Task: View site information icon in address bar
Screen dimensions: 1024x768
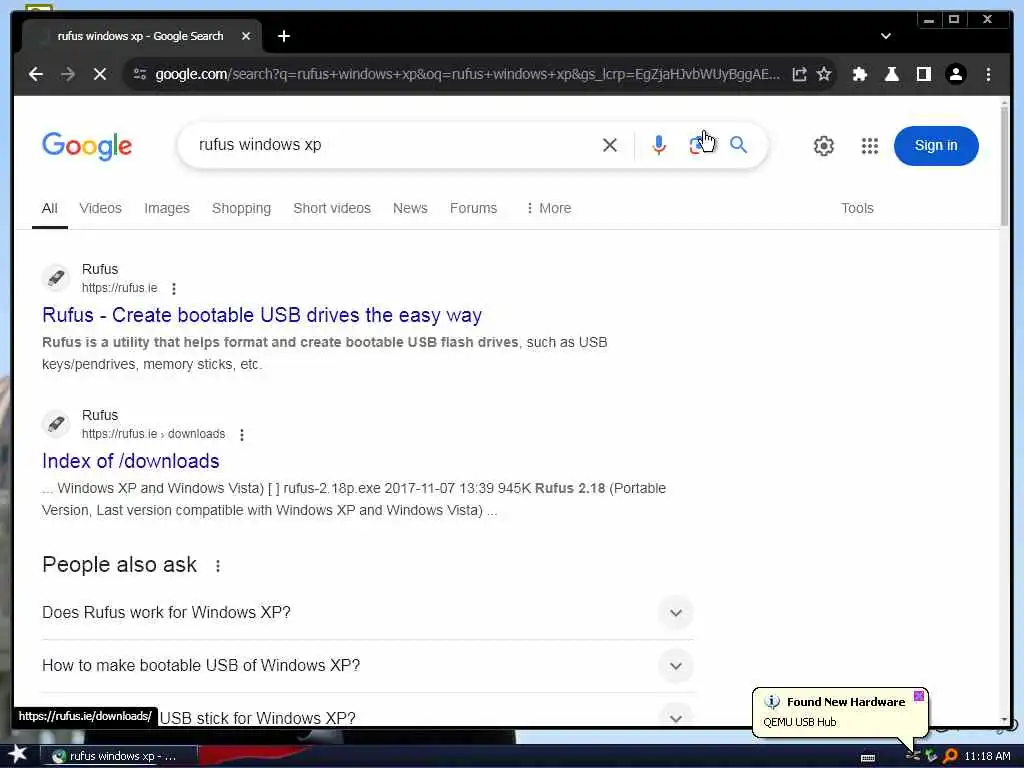Action: click(140, 74)
